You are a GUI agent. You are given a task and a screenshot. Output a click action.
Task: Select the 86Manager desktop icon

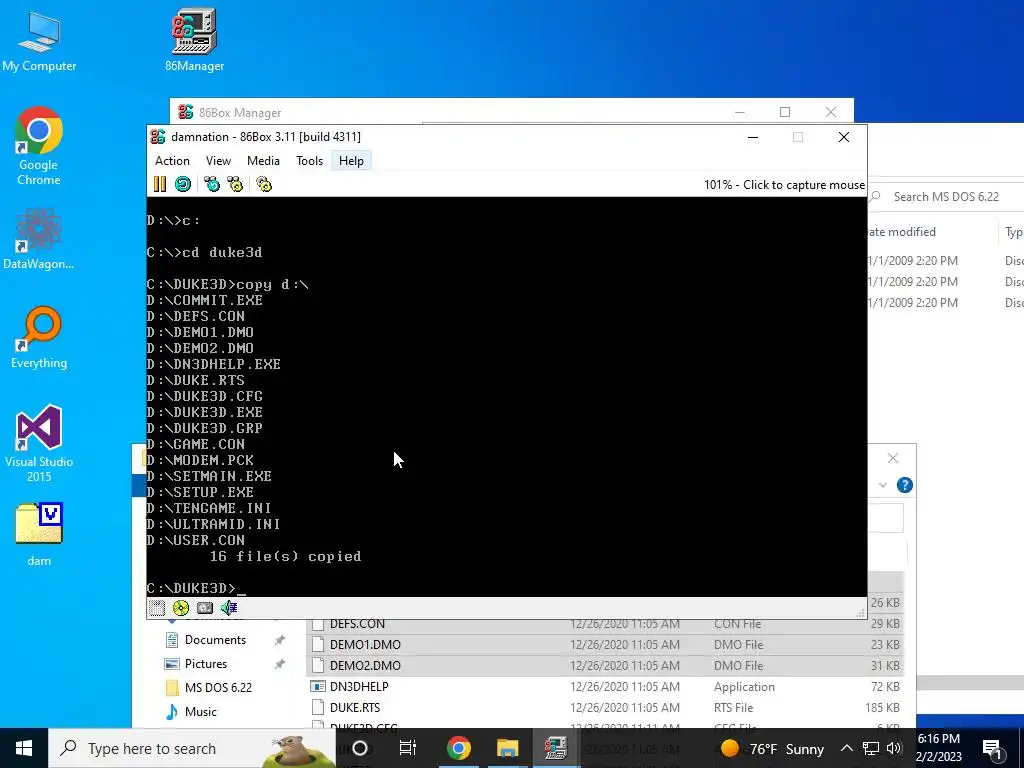click(195, 40)
